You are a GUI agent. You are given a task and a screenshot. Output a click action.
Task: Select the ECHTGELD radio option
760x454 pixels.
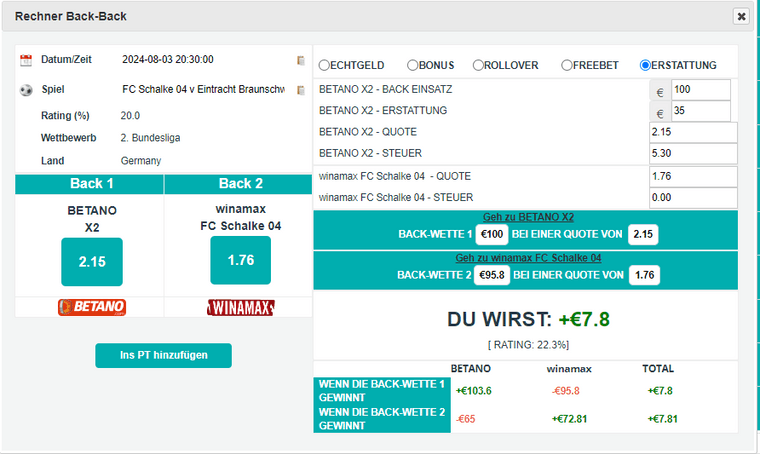pos(324,65)
